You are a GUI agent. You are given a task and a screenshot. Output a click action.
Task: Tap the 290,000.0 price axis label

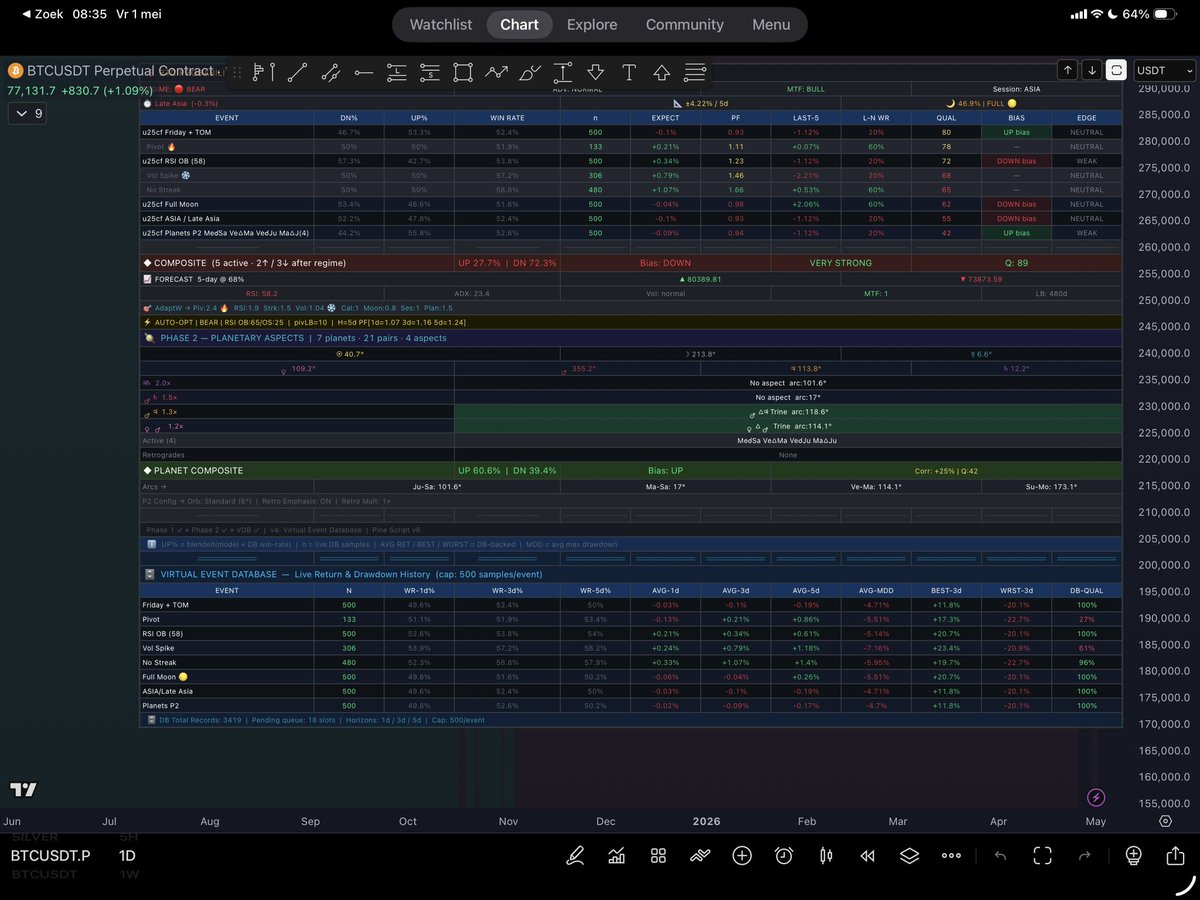(1164, 89)
